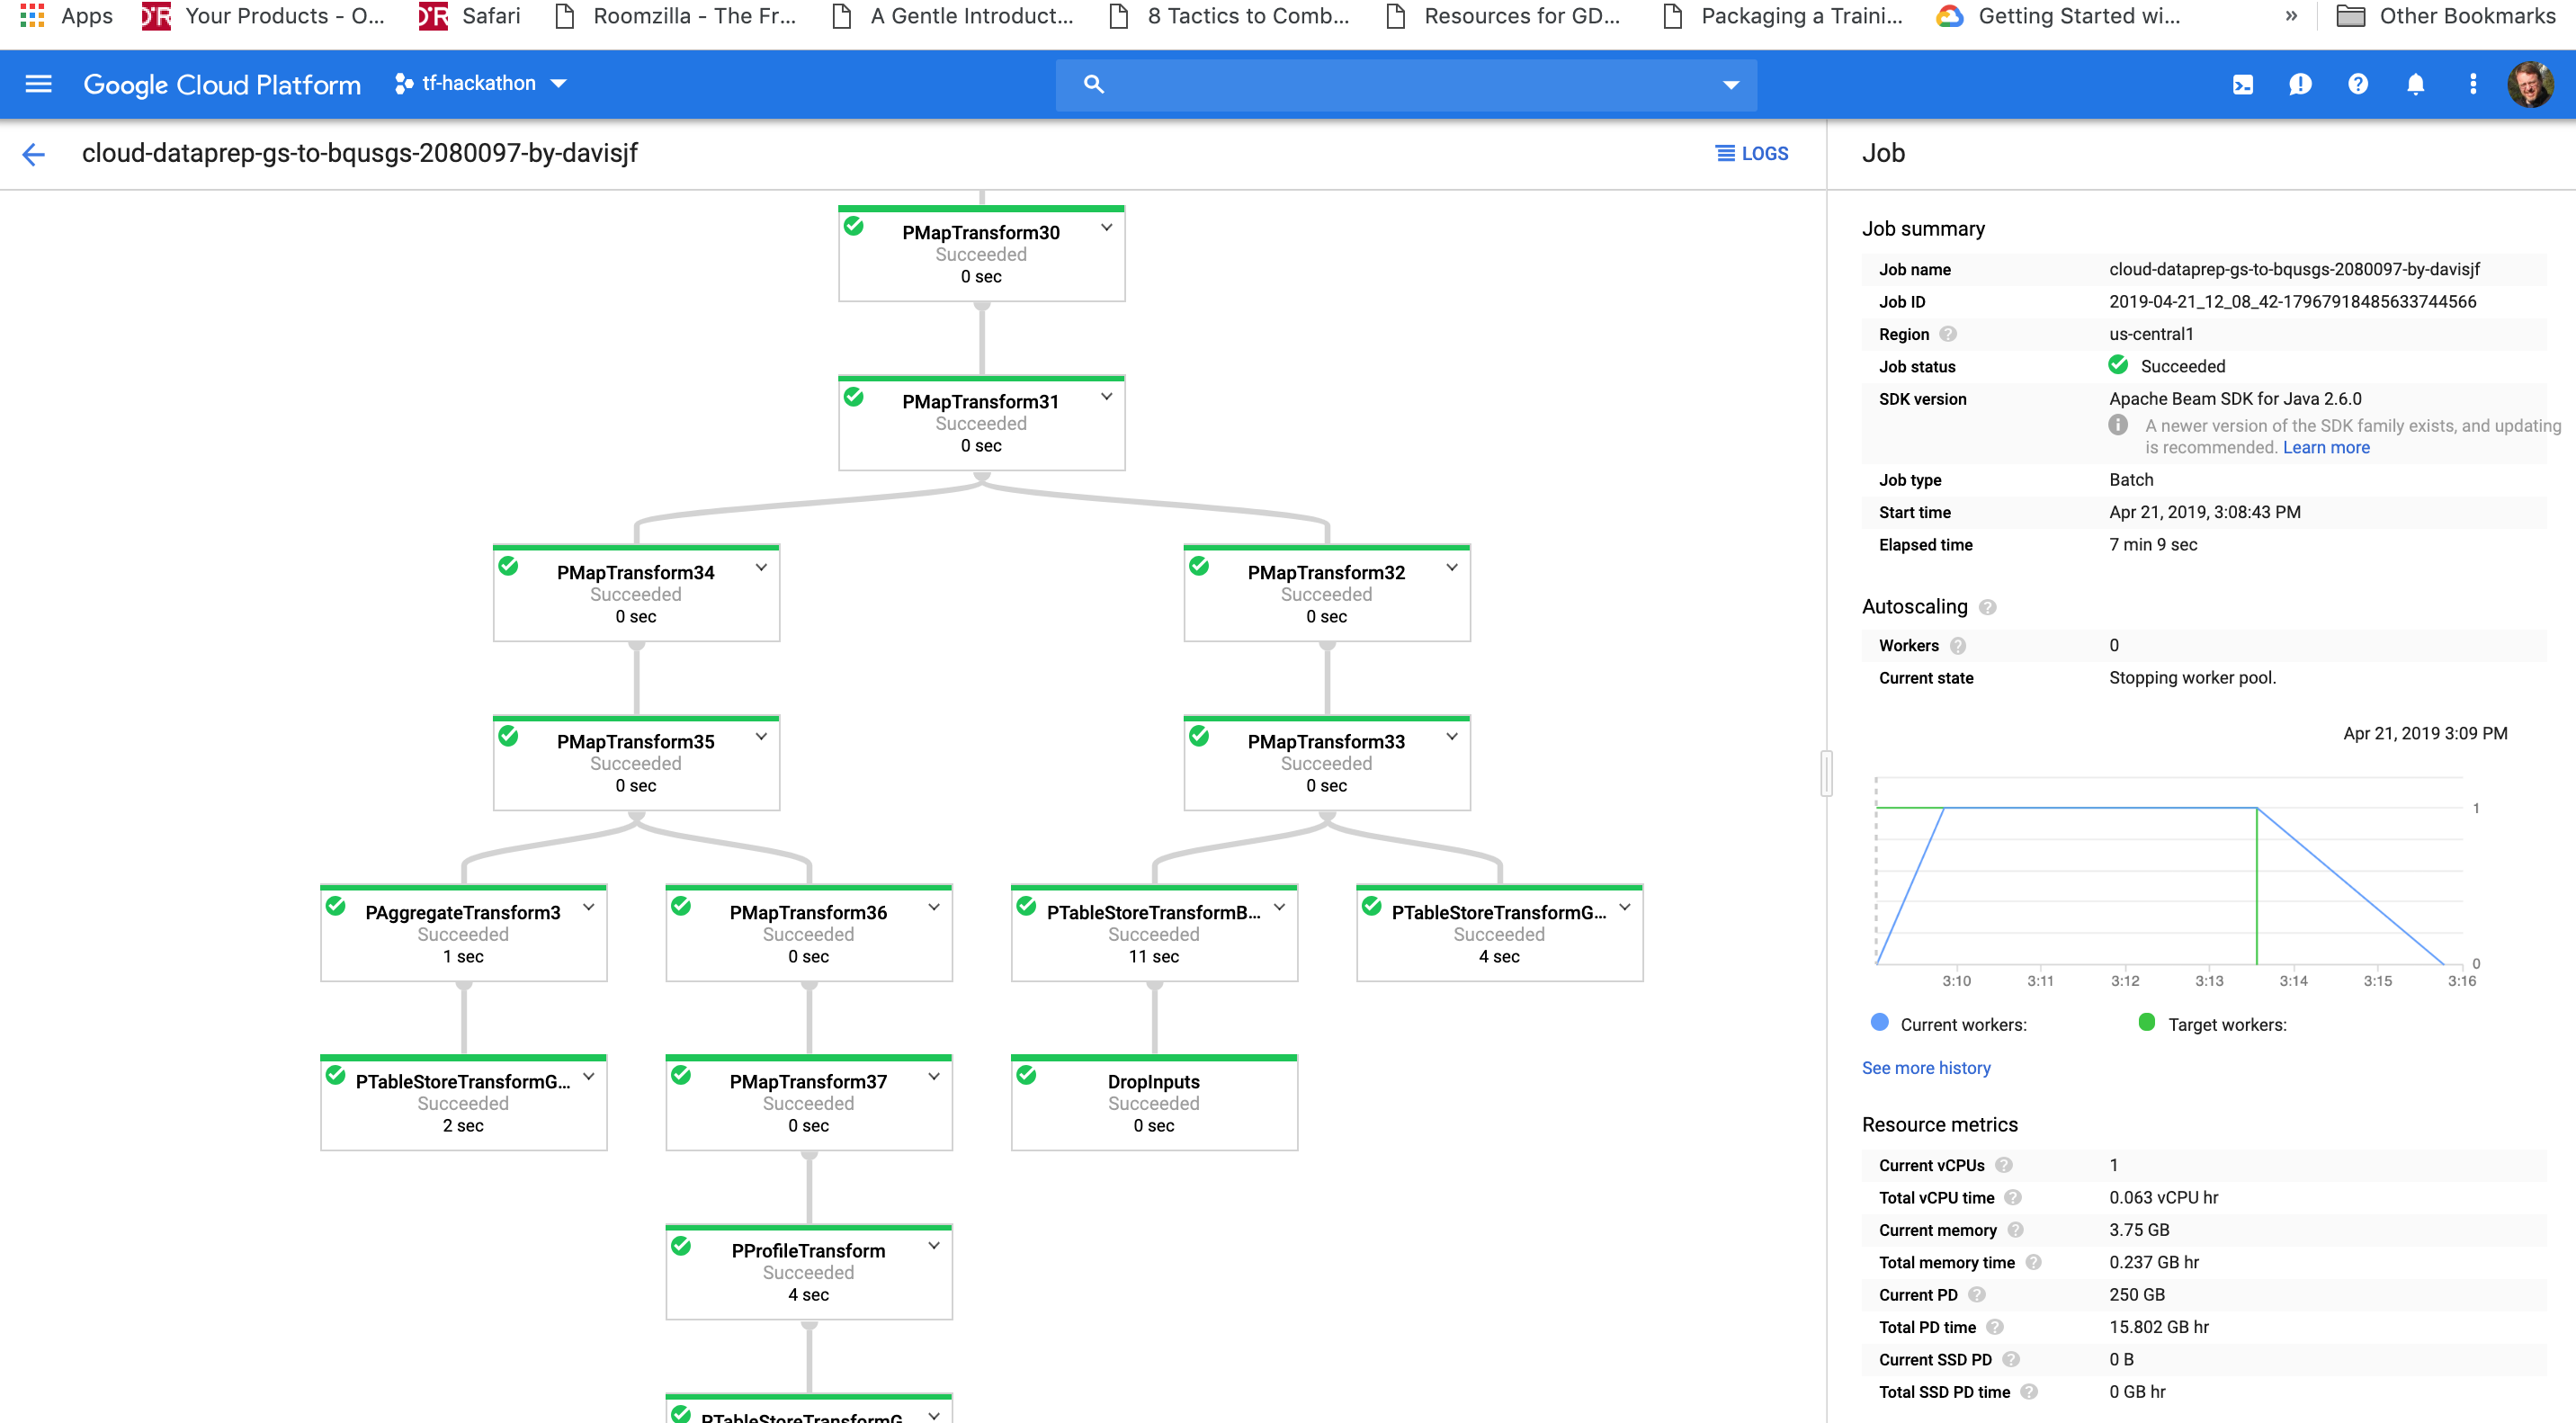Viewport: 2576px width, 1423px height.
Task: Expand the PMapTransform30 step chevron
Action: [1107, 228]
